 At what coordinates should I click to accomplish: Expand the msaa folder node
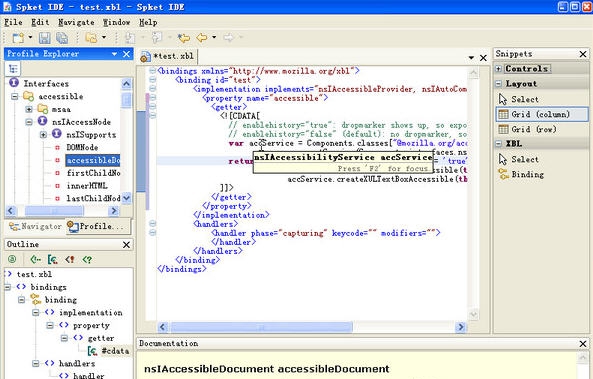(x=29, y=109)
